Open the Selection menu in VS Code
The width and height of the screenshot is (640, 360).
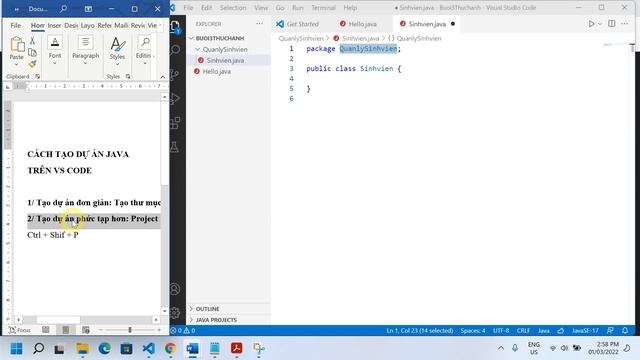233,8
